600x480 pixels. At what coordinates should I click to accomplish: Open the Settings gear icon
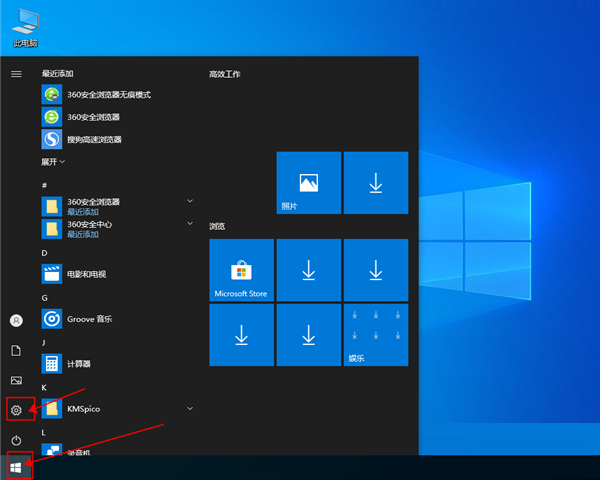click(x=16, y=409)
